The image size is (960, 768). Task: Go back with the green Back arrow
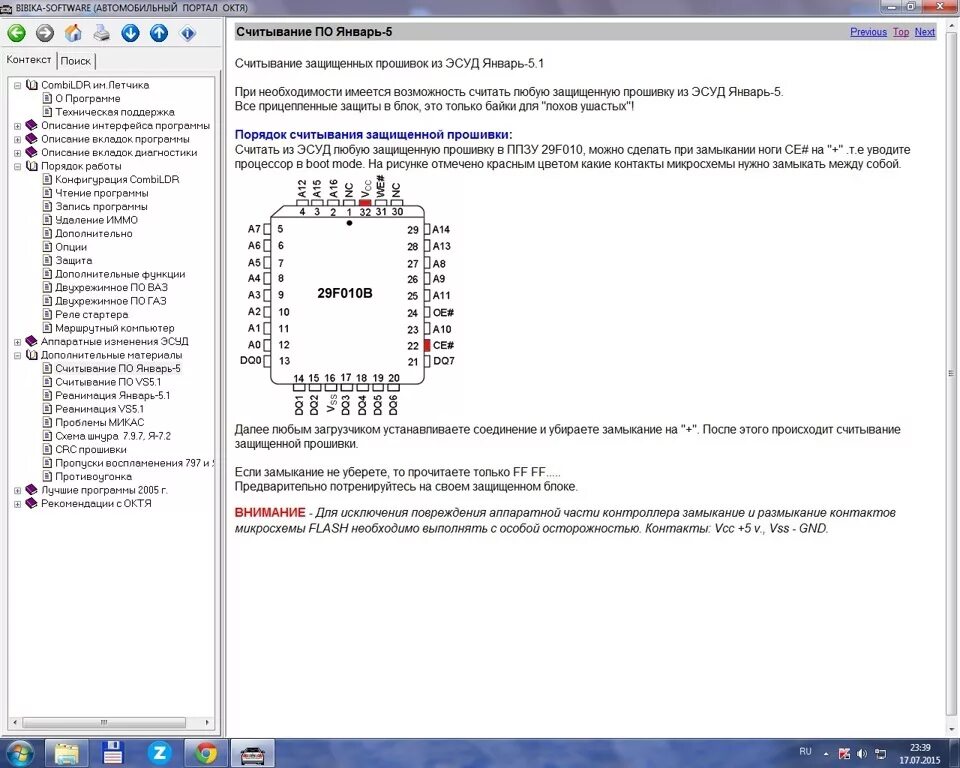pyautogui.click(x=17, y=32)
